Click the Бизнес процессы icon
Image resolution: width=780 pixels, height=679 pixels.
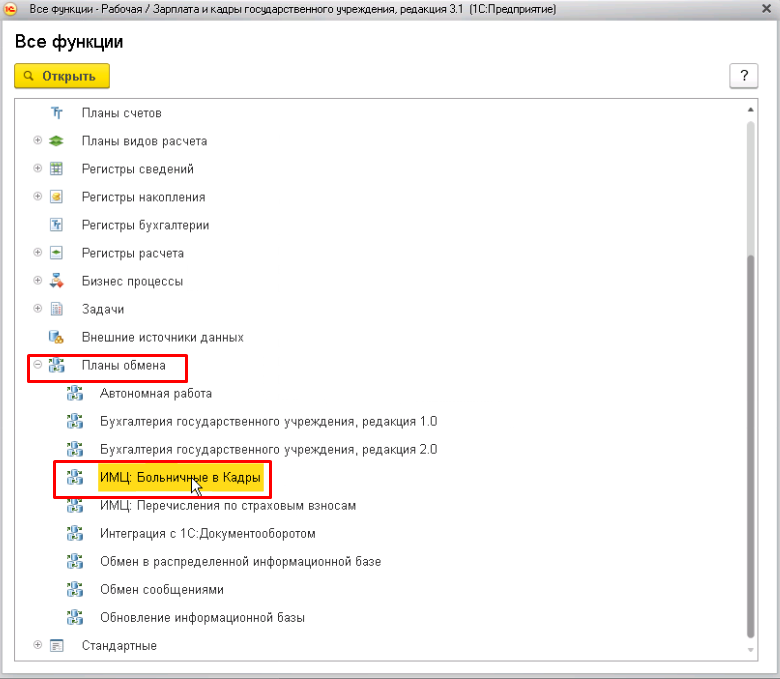57,281
